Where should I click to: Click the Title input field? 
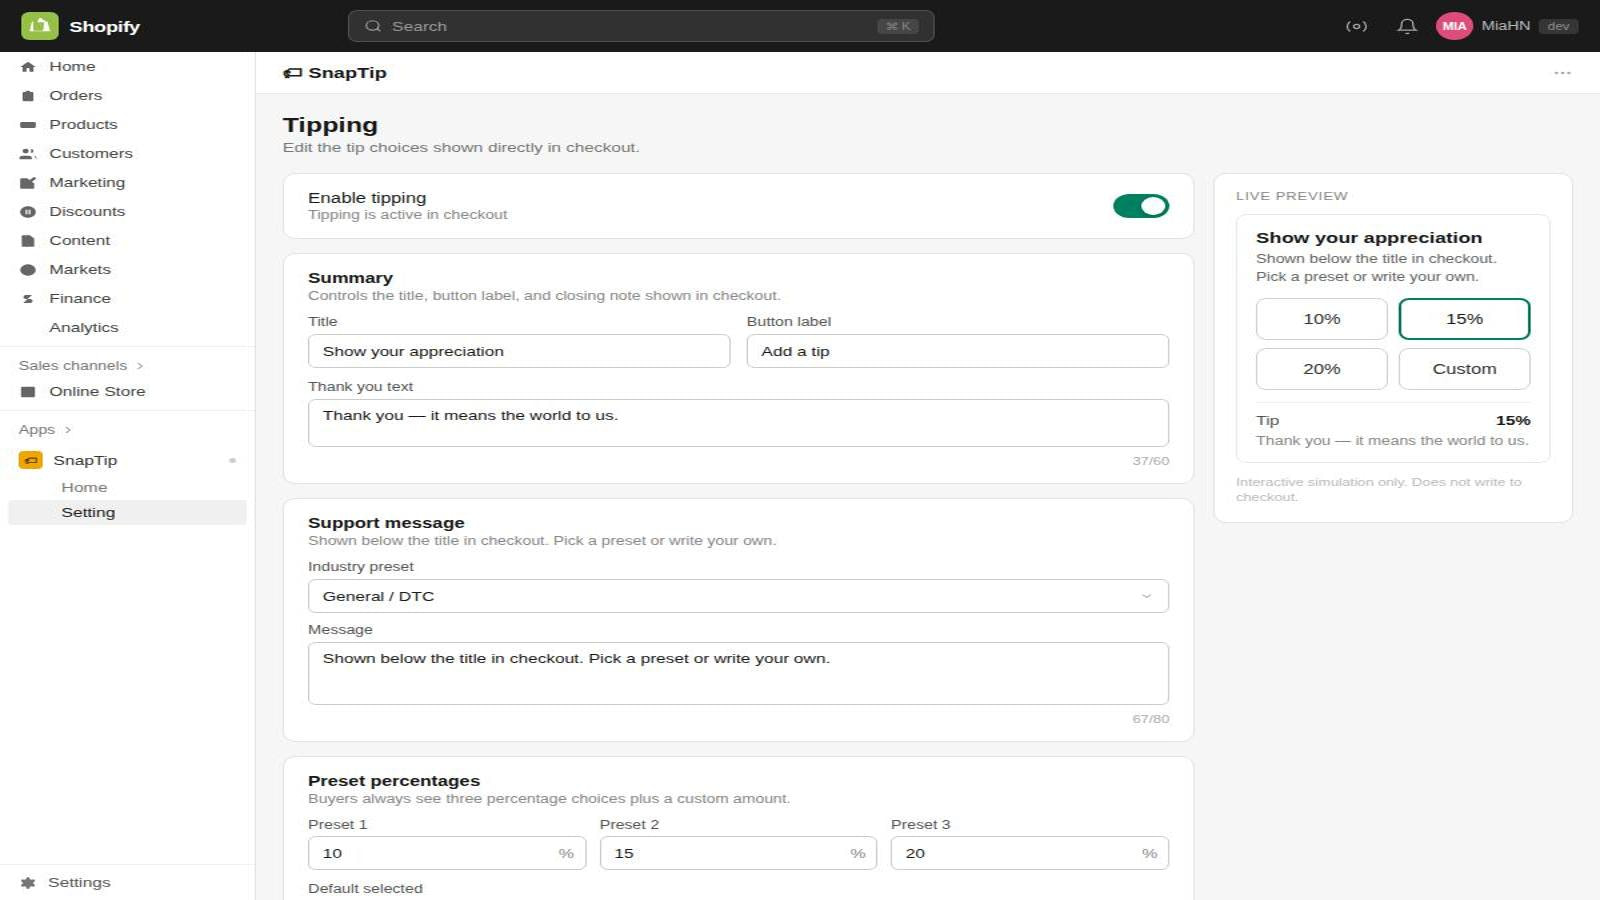coord(519,351)
